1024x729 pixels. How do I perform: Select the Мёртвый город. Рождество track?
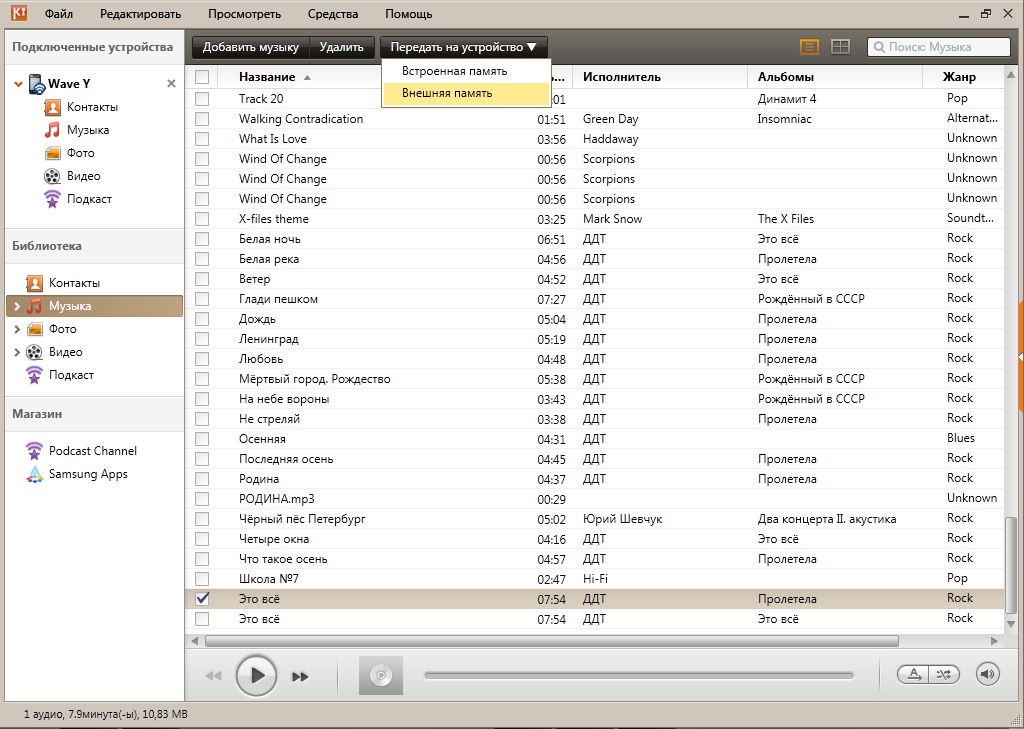click(x=594, y=380)
